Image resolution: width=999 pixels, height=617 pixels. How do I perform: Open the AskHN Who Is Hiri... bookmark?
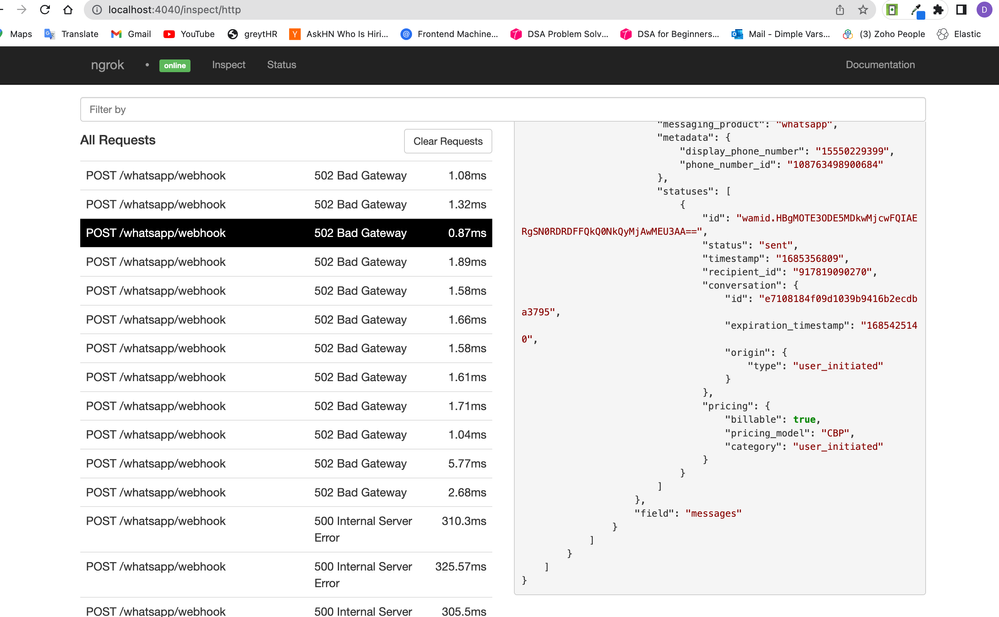pos(339,34)
